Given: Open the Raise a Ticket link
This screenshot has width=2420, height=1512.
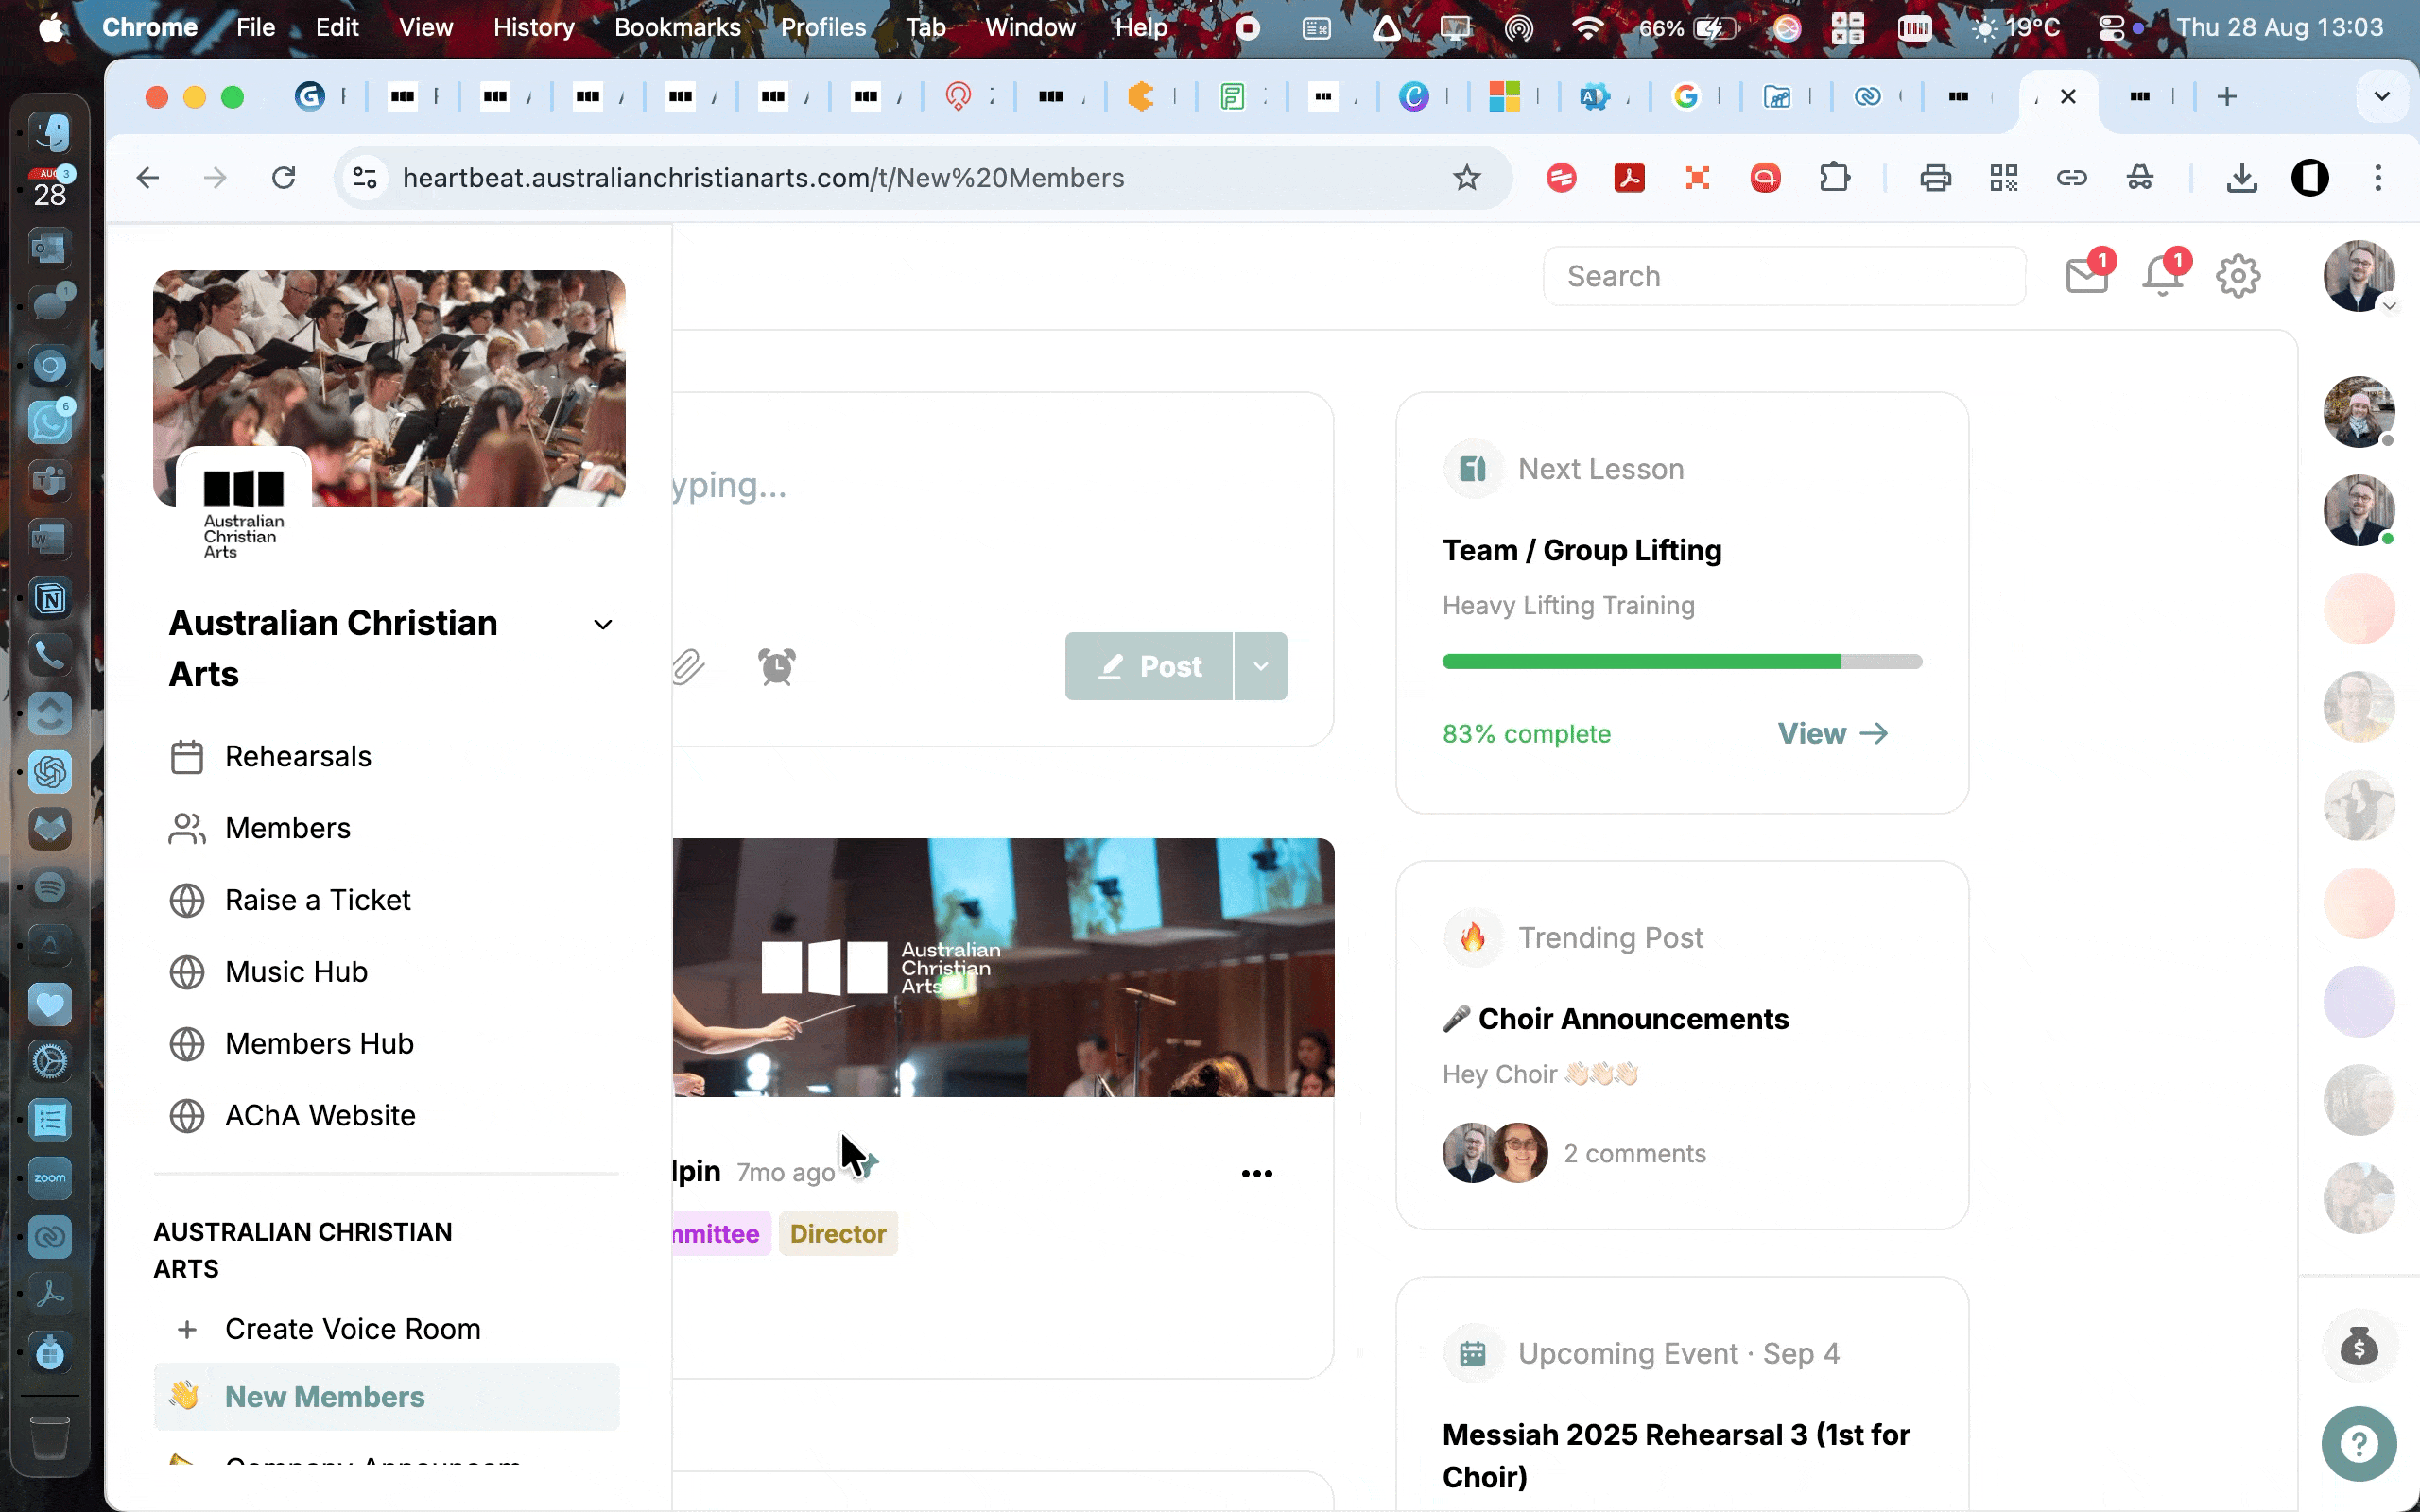Looking at the screenshot, I should pyautogui.click(x=318, y=900).
